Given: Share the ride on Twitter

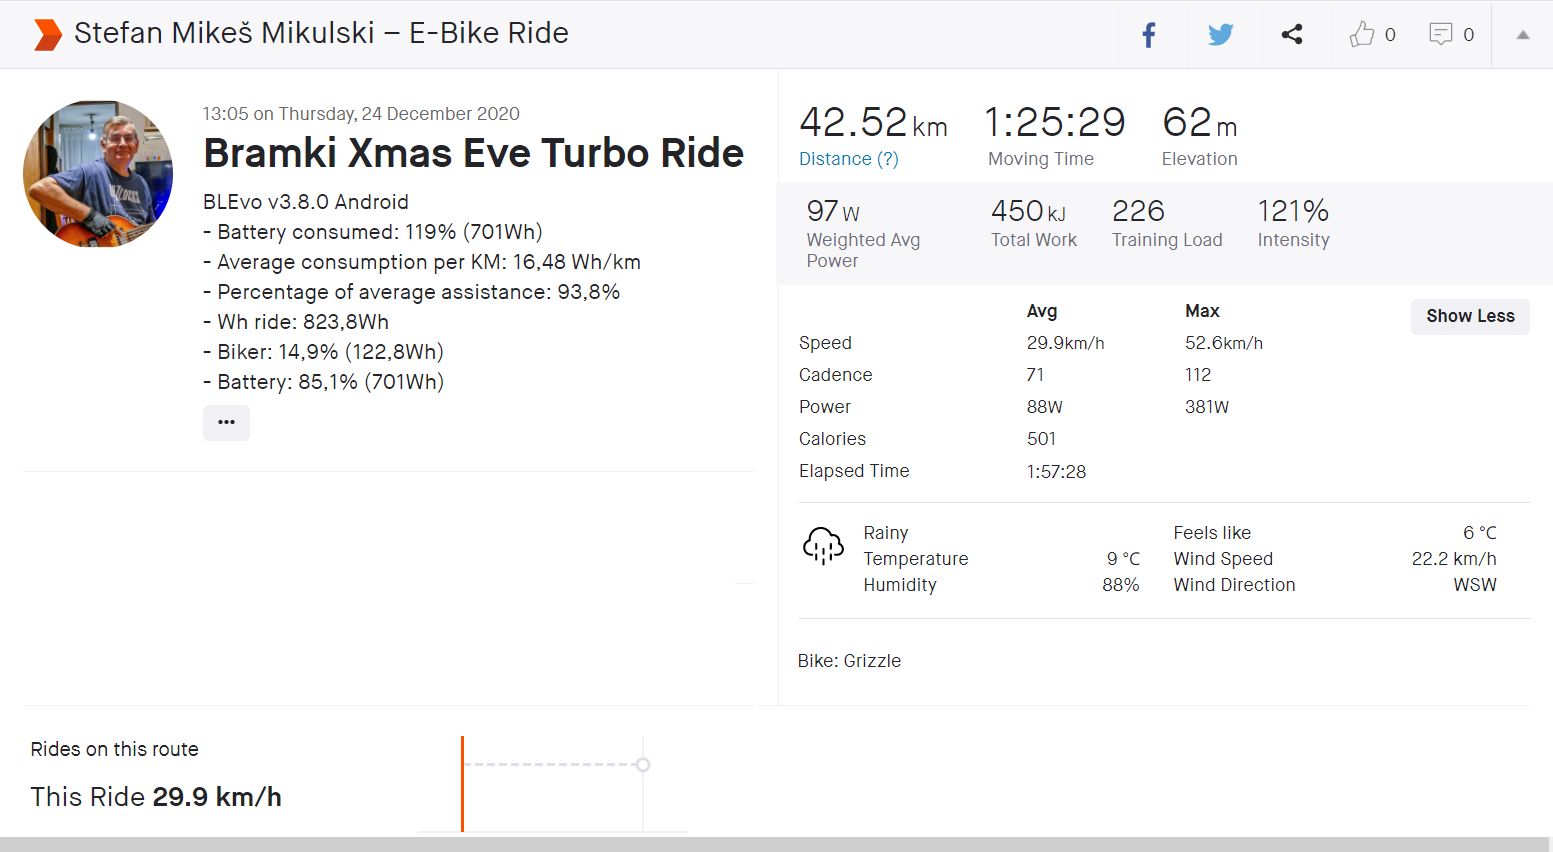Looking at the screenshot, I should [1220, 35].
